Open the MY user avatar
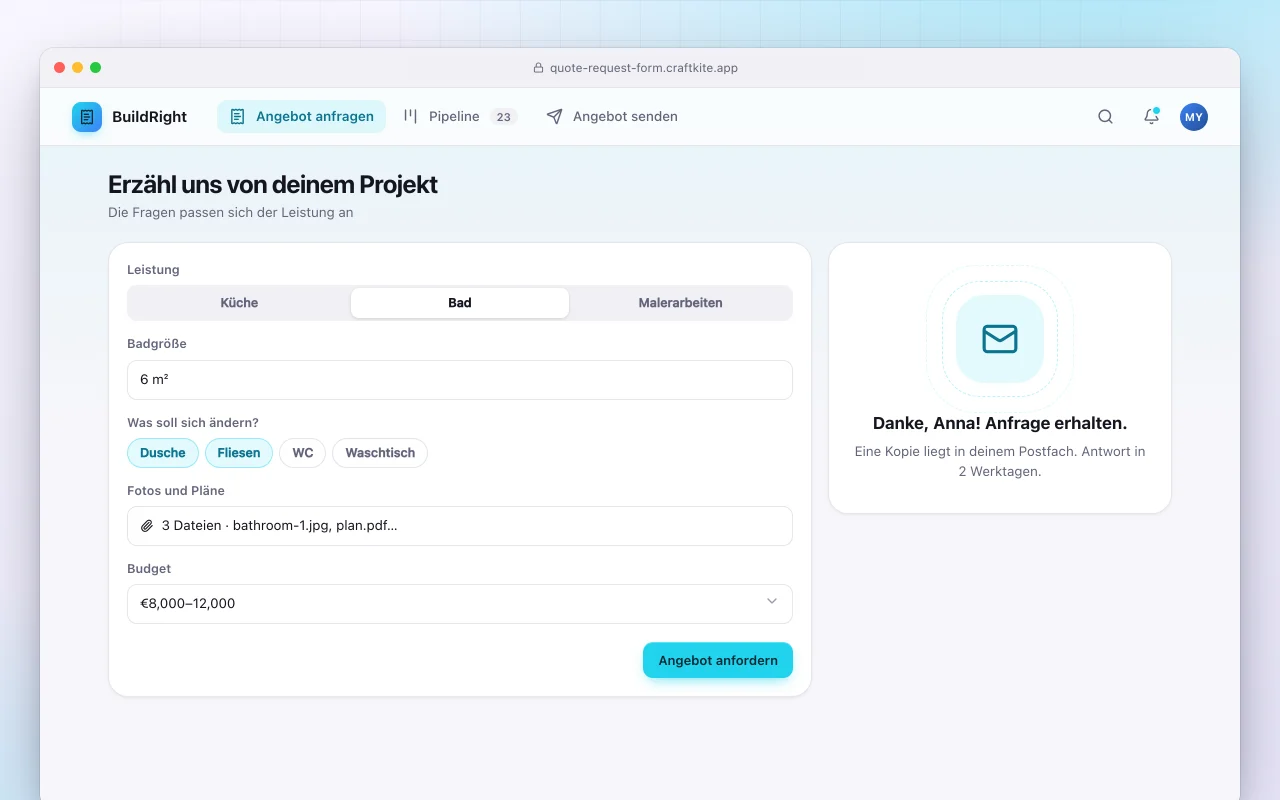The image size is (1280, 800). tap(1194, 117)
